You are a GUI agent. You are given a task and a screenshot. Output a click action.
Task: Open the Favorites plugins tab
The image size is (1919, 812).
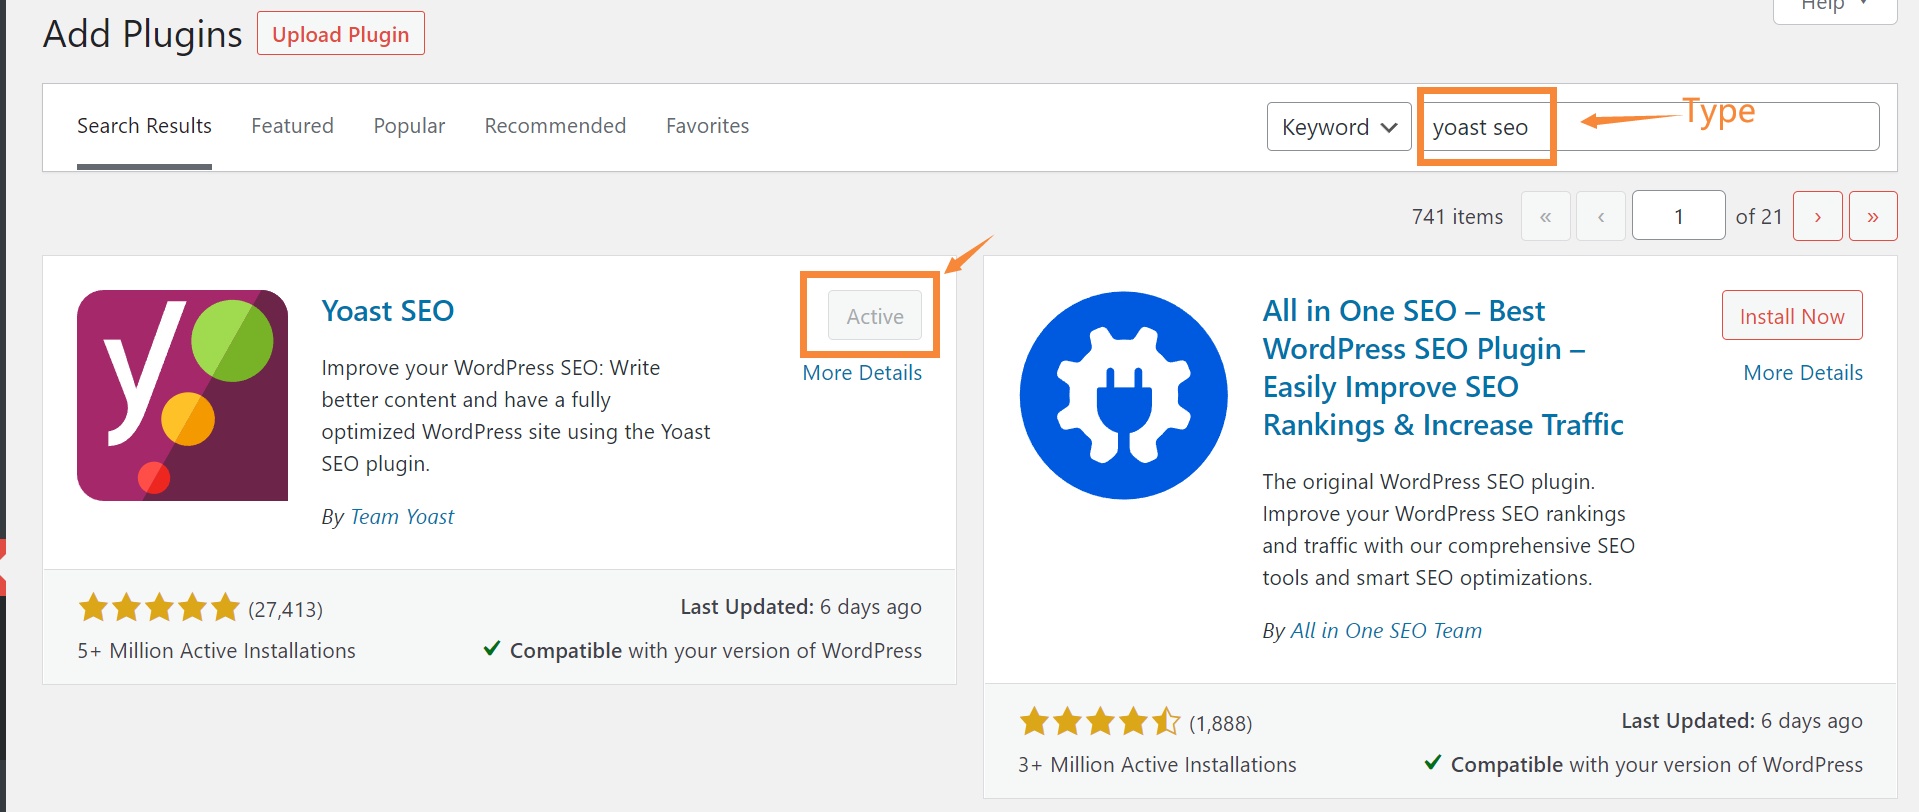pos(707,126)
